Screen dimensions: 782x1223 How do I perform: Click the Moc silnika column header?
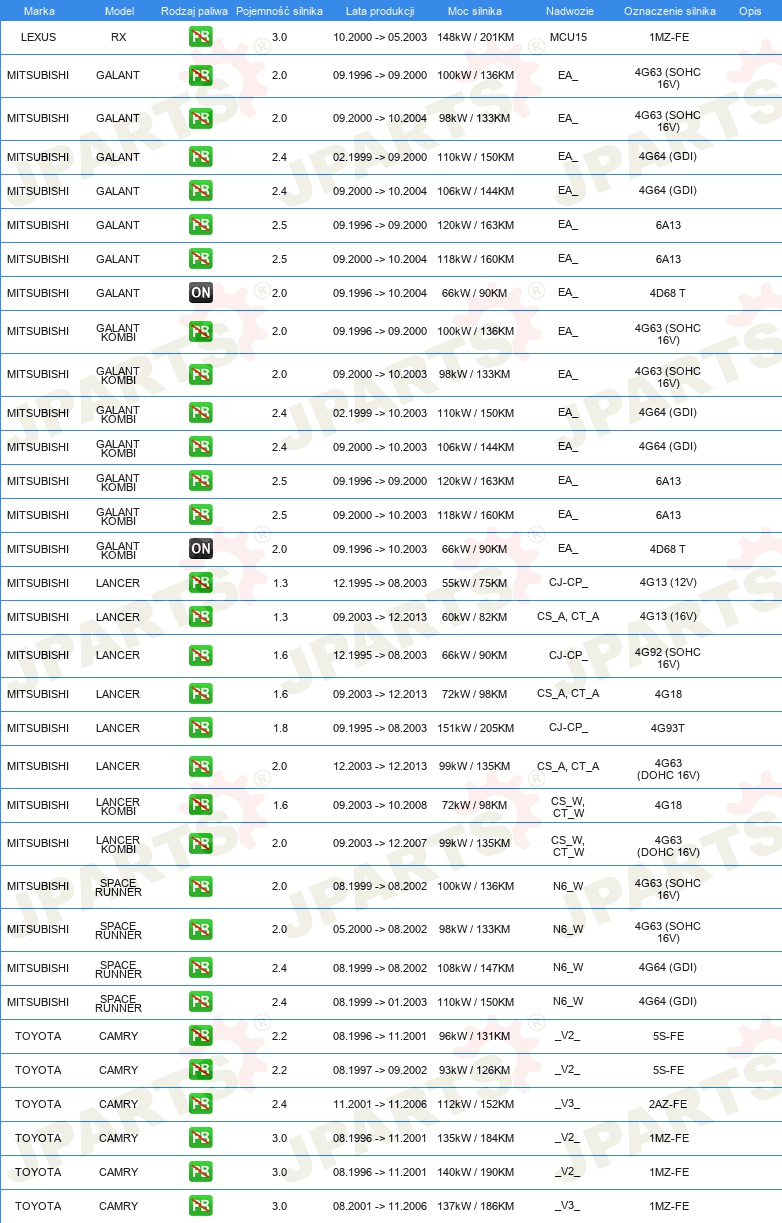click(x=475, y=11)
